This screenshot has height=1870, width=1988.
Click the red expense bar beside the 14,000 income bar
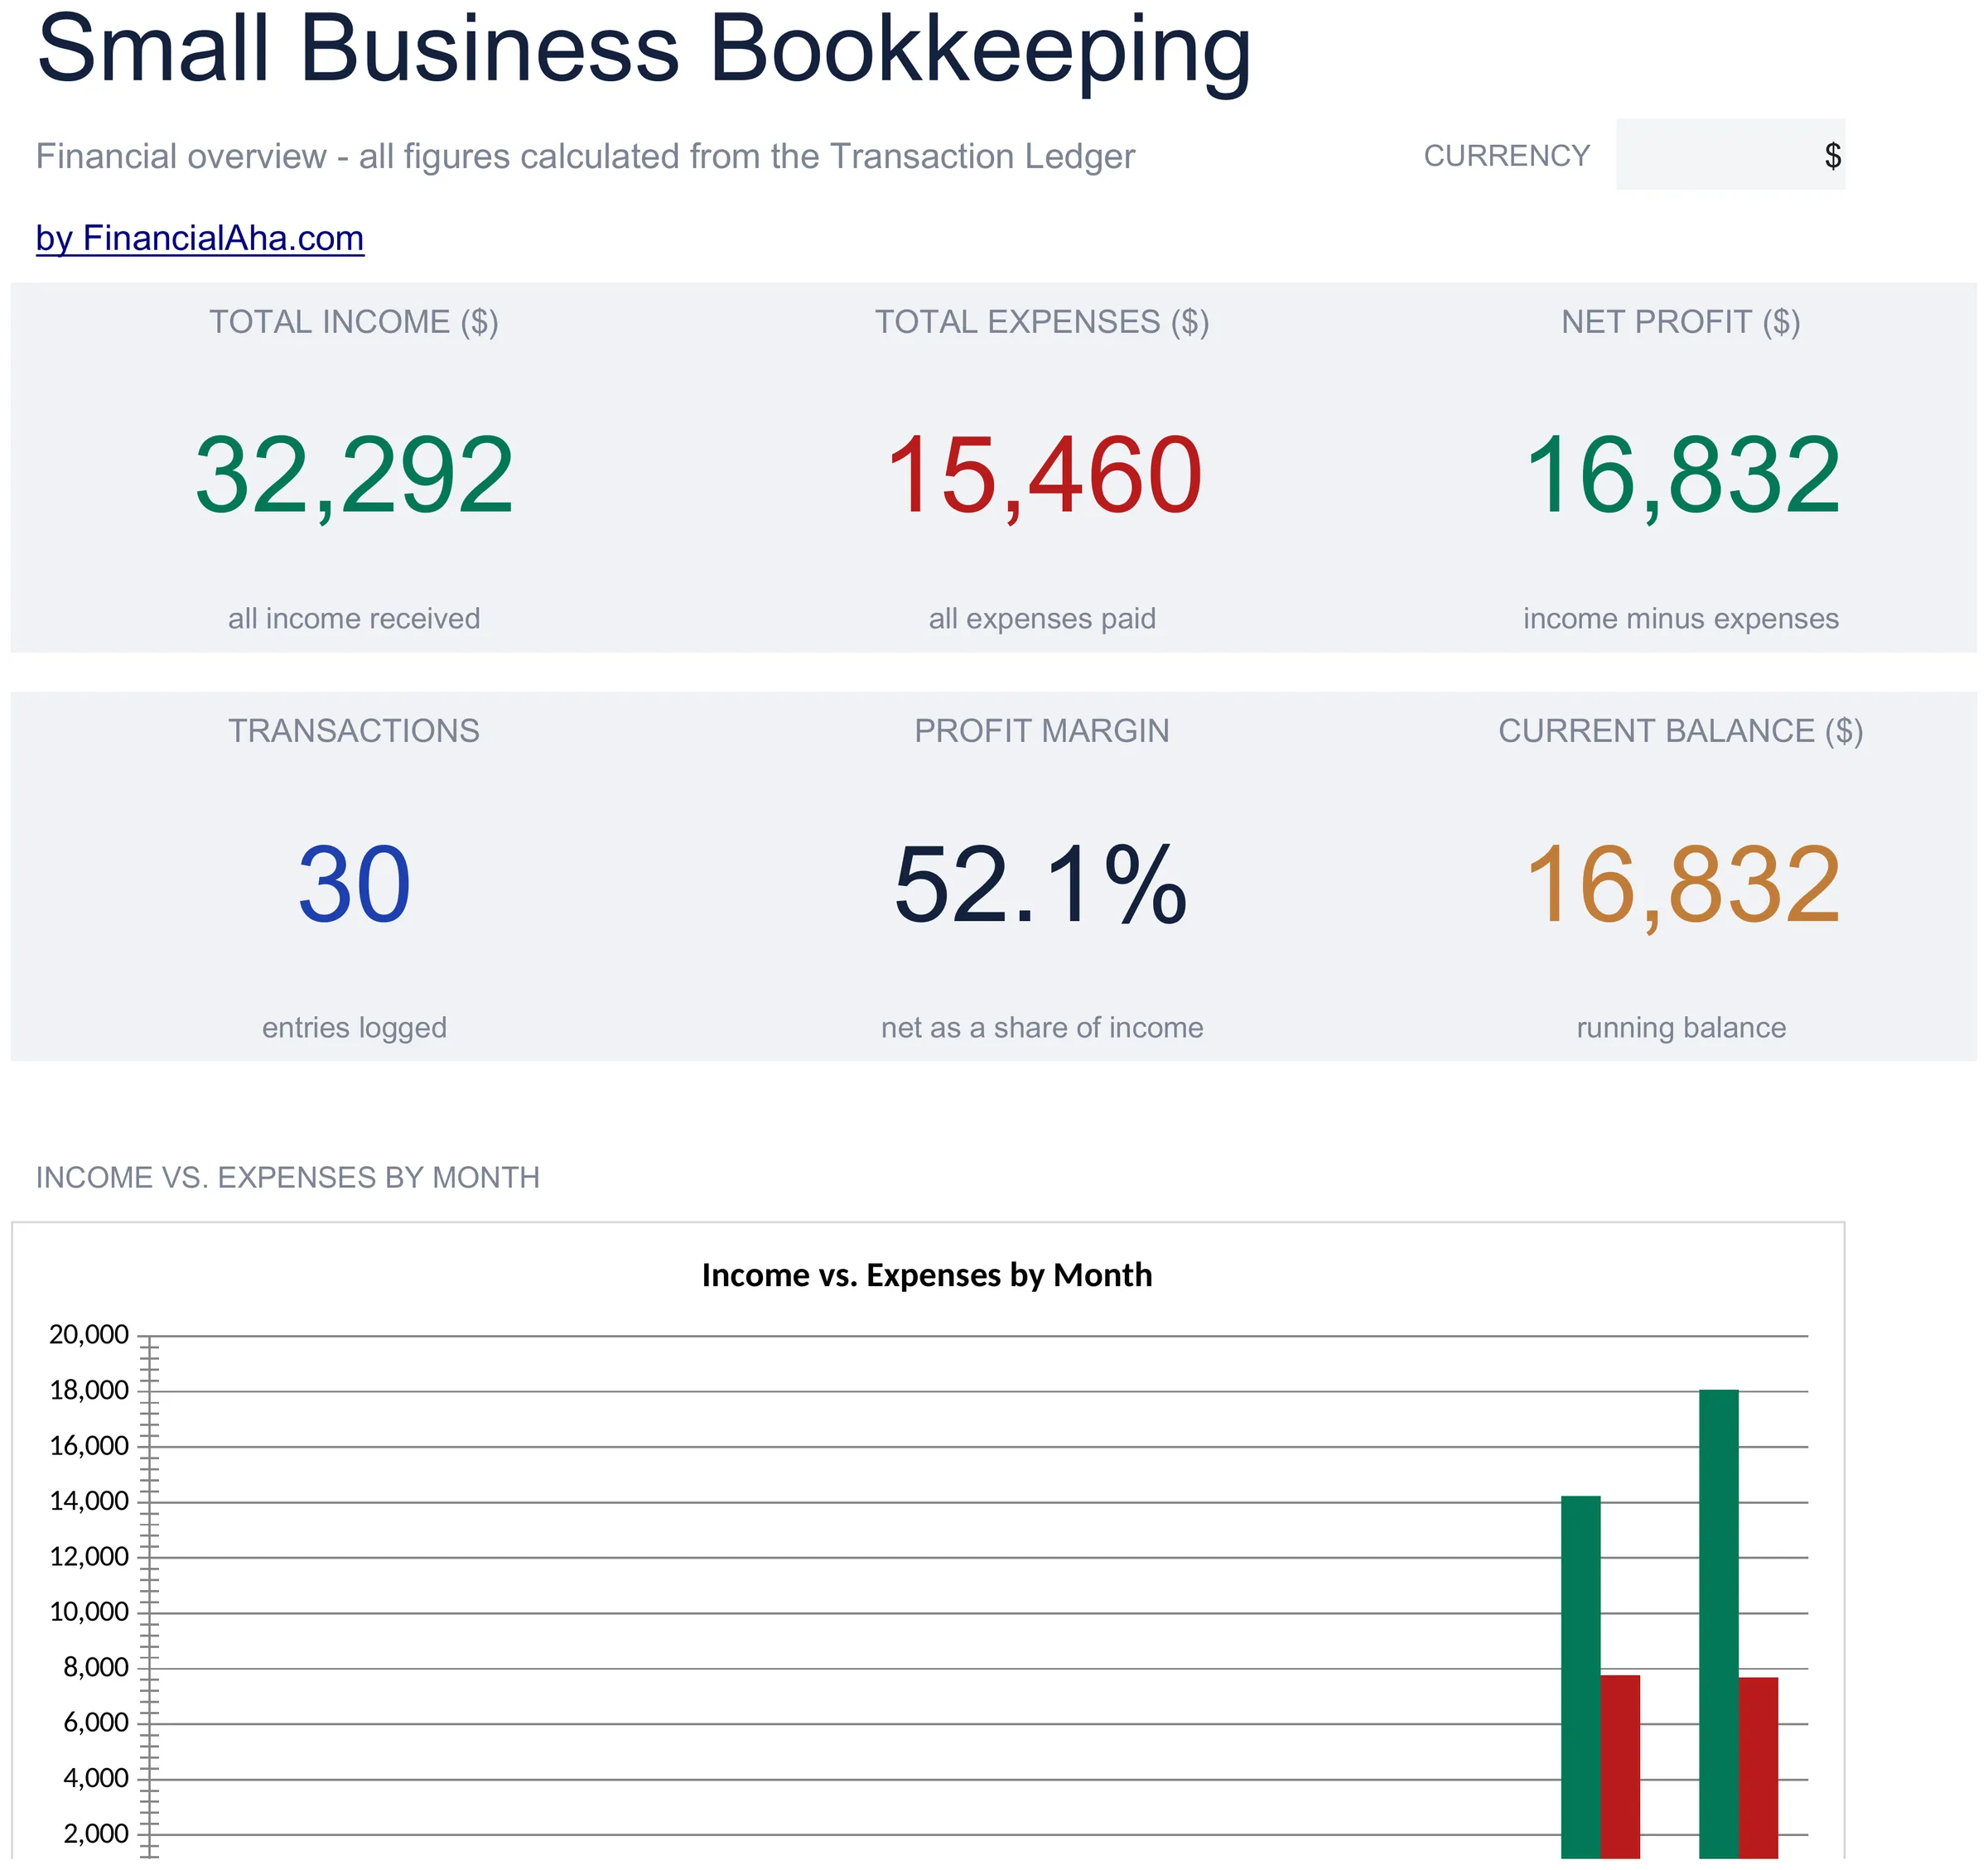tap(1620, 1767)
